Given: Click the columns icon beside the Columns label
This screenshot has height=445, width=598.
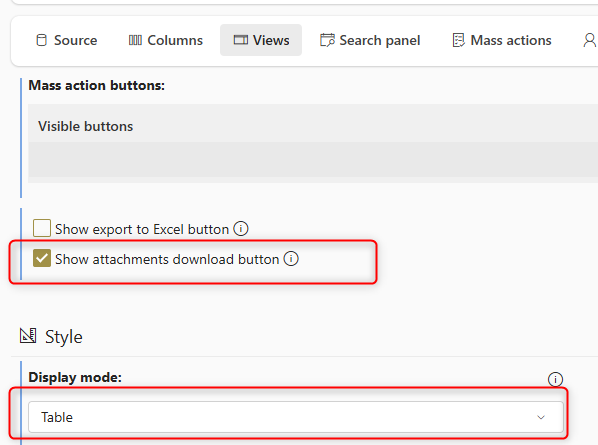Looking at the screenshot, I should 135,40.
